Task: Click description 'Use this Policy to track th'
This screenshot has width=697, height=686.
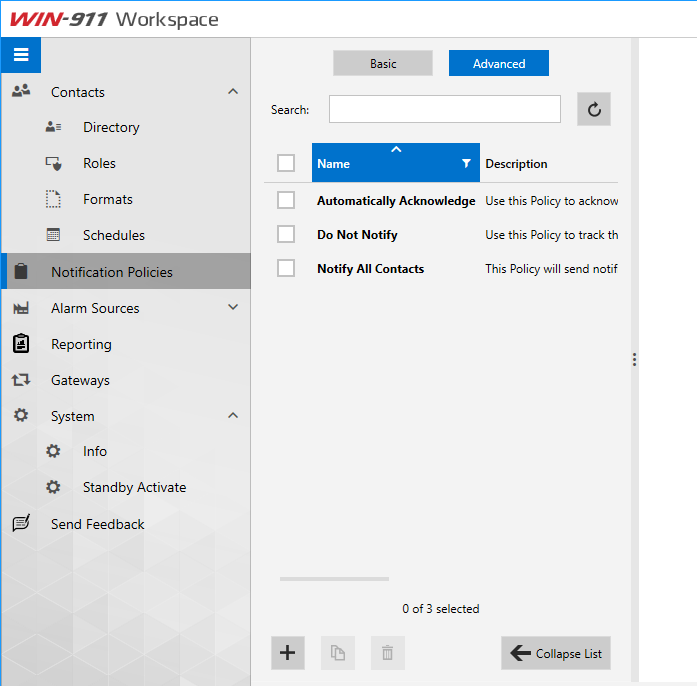Action: click(x=551, y=235)
